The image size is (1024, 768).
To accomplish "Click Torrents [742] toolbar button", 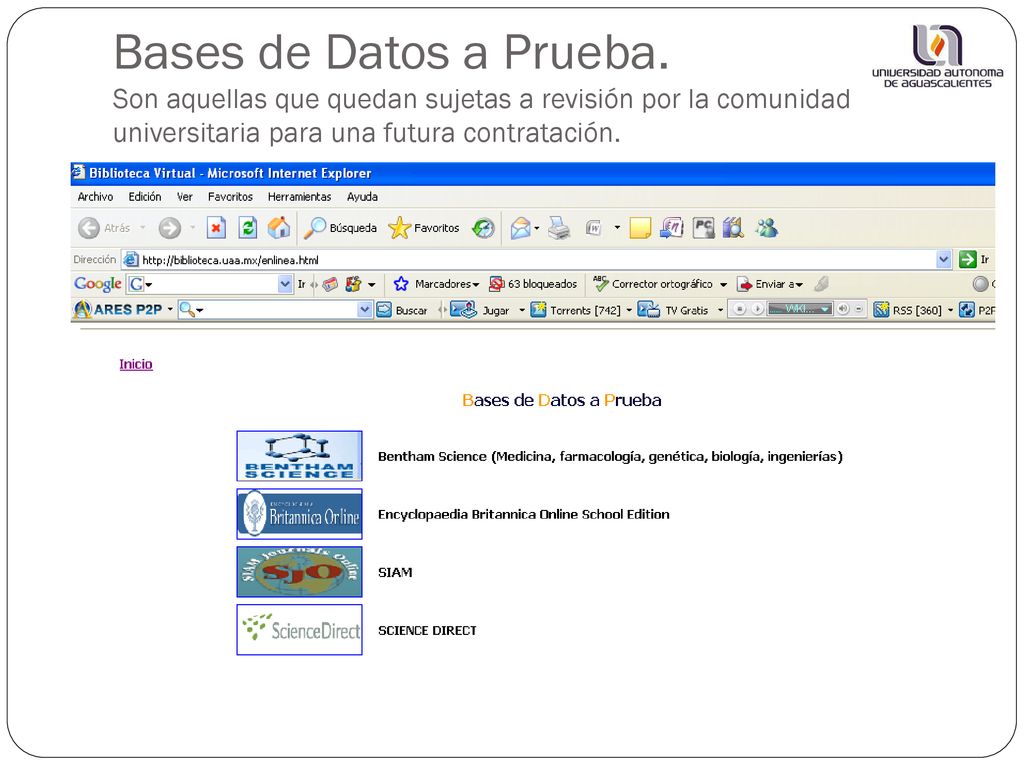I will click(576, 310).
